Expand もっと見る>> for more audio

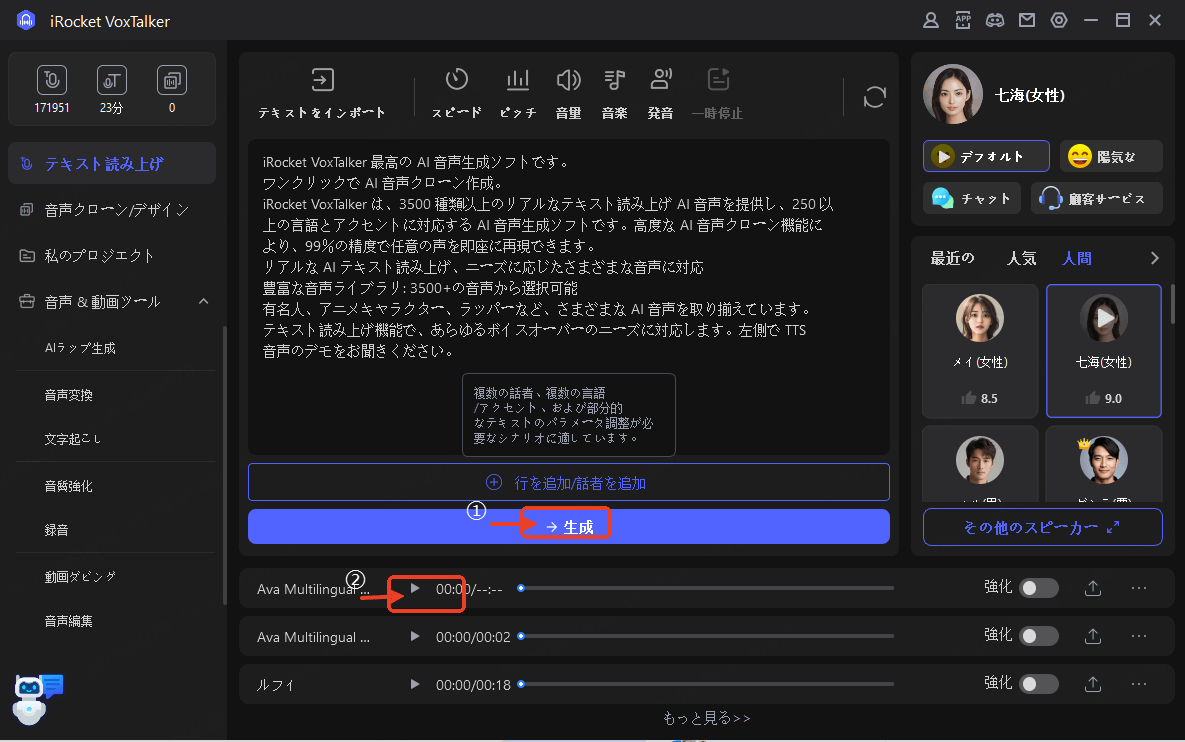coord(707,718)
